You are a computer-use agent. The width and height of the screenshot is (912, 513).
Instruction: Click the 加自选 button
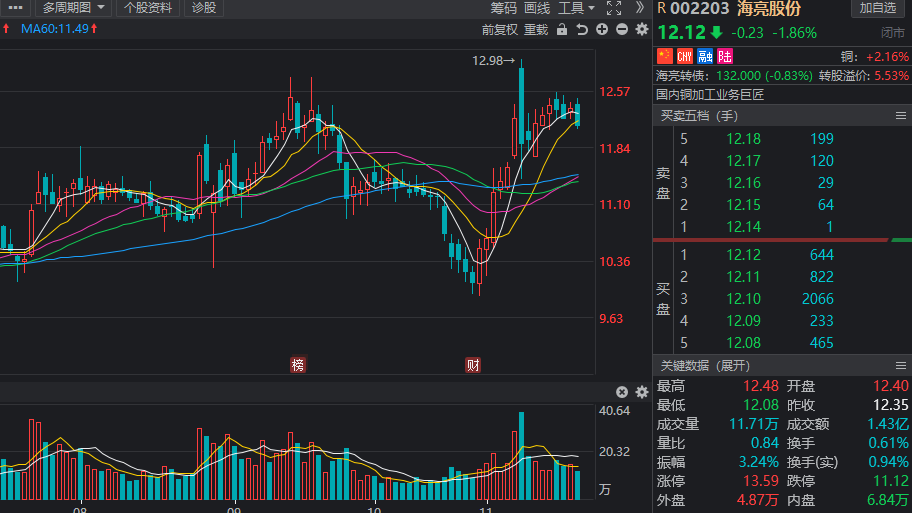pyautogui.click(x=878, y=8)
